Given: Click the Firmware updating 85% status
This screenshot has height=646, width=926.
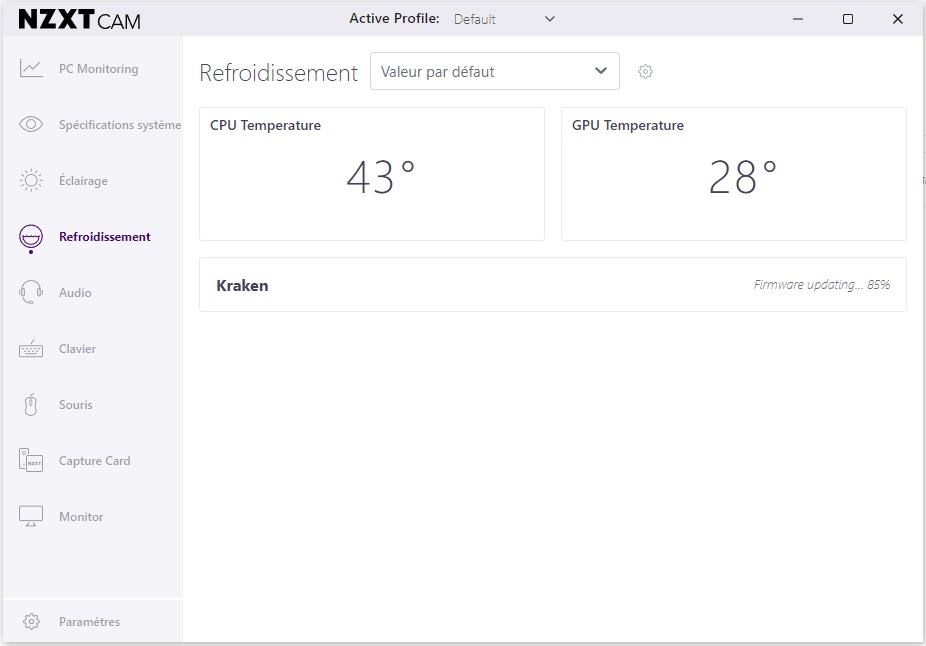Looking at the screenshot, I should (x=821, y=285).
